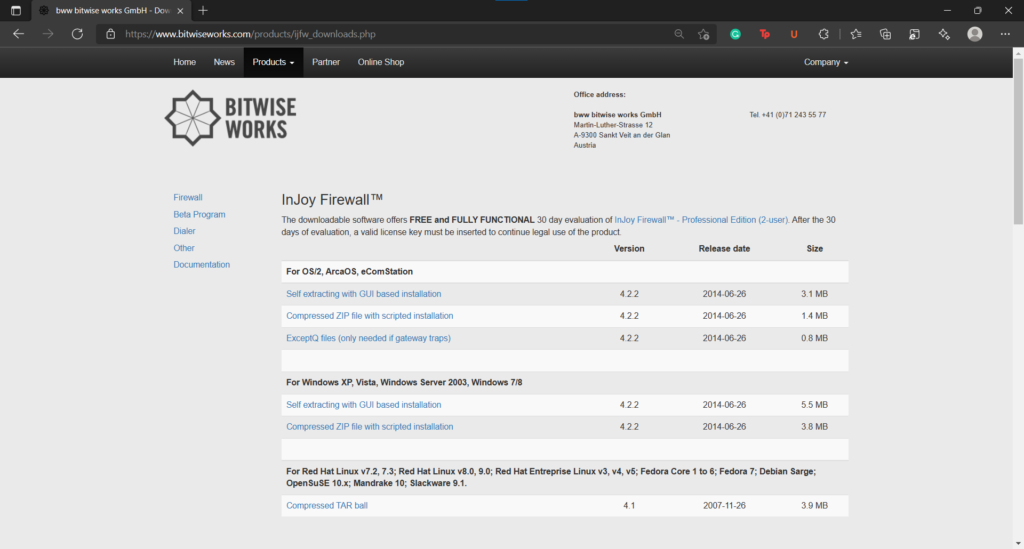The height and width of the screenshot is (549, 1024).
Task: Open the browser profile avatar
Action: point(975,34)
